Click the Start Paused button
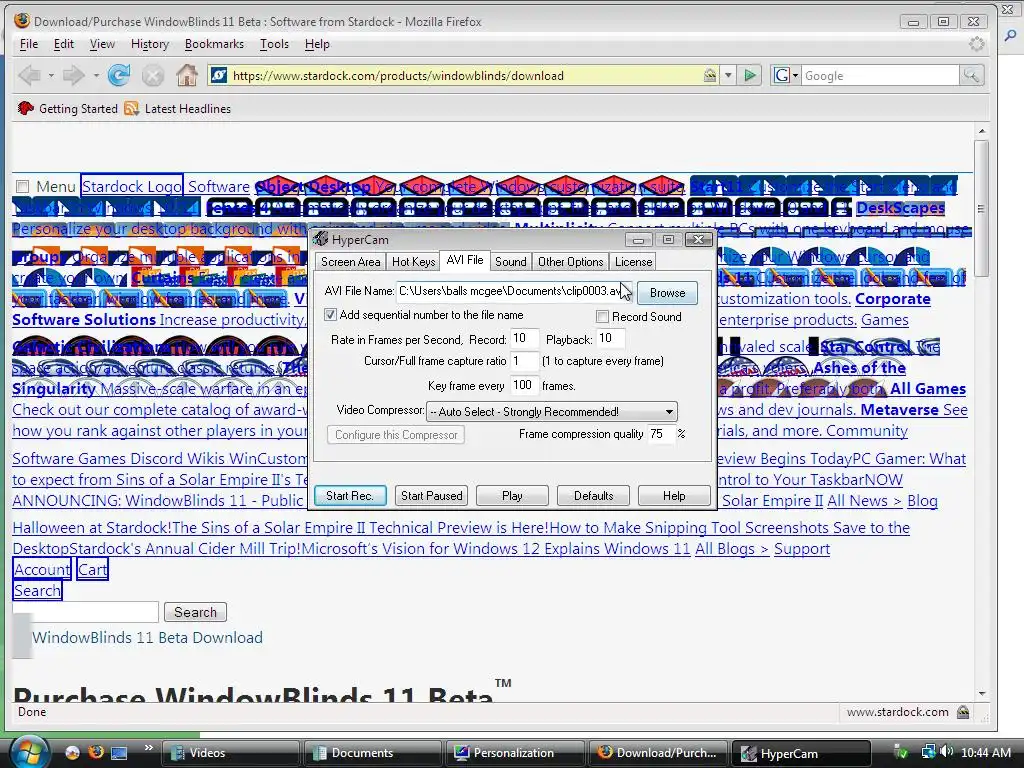Viewport: 1024px width, 768px height. click(x=432, y=496)
